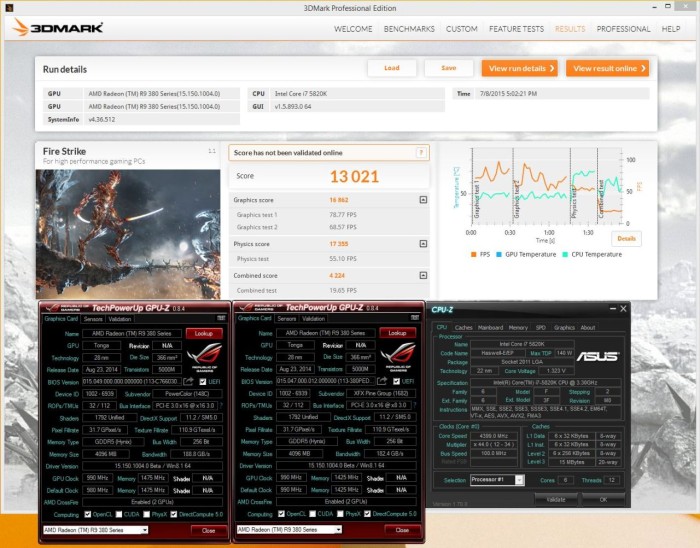Minimize the CPU-Z window
The width and height of the screenshot is (700, 548).
tap(613, 308)
